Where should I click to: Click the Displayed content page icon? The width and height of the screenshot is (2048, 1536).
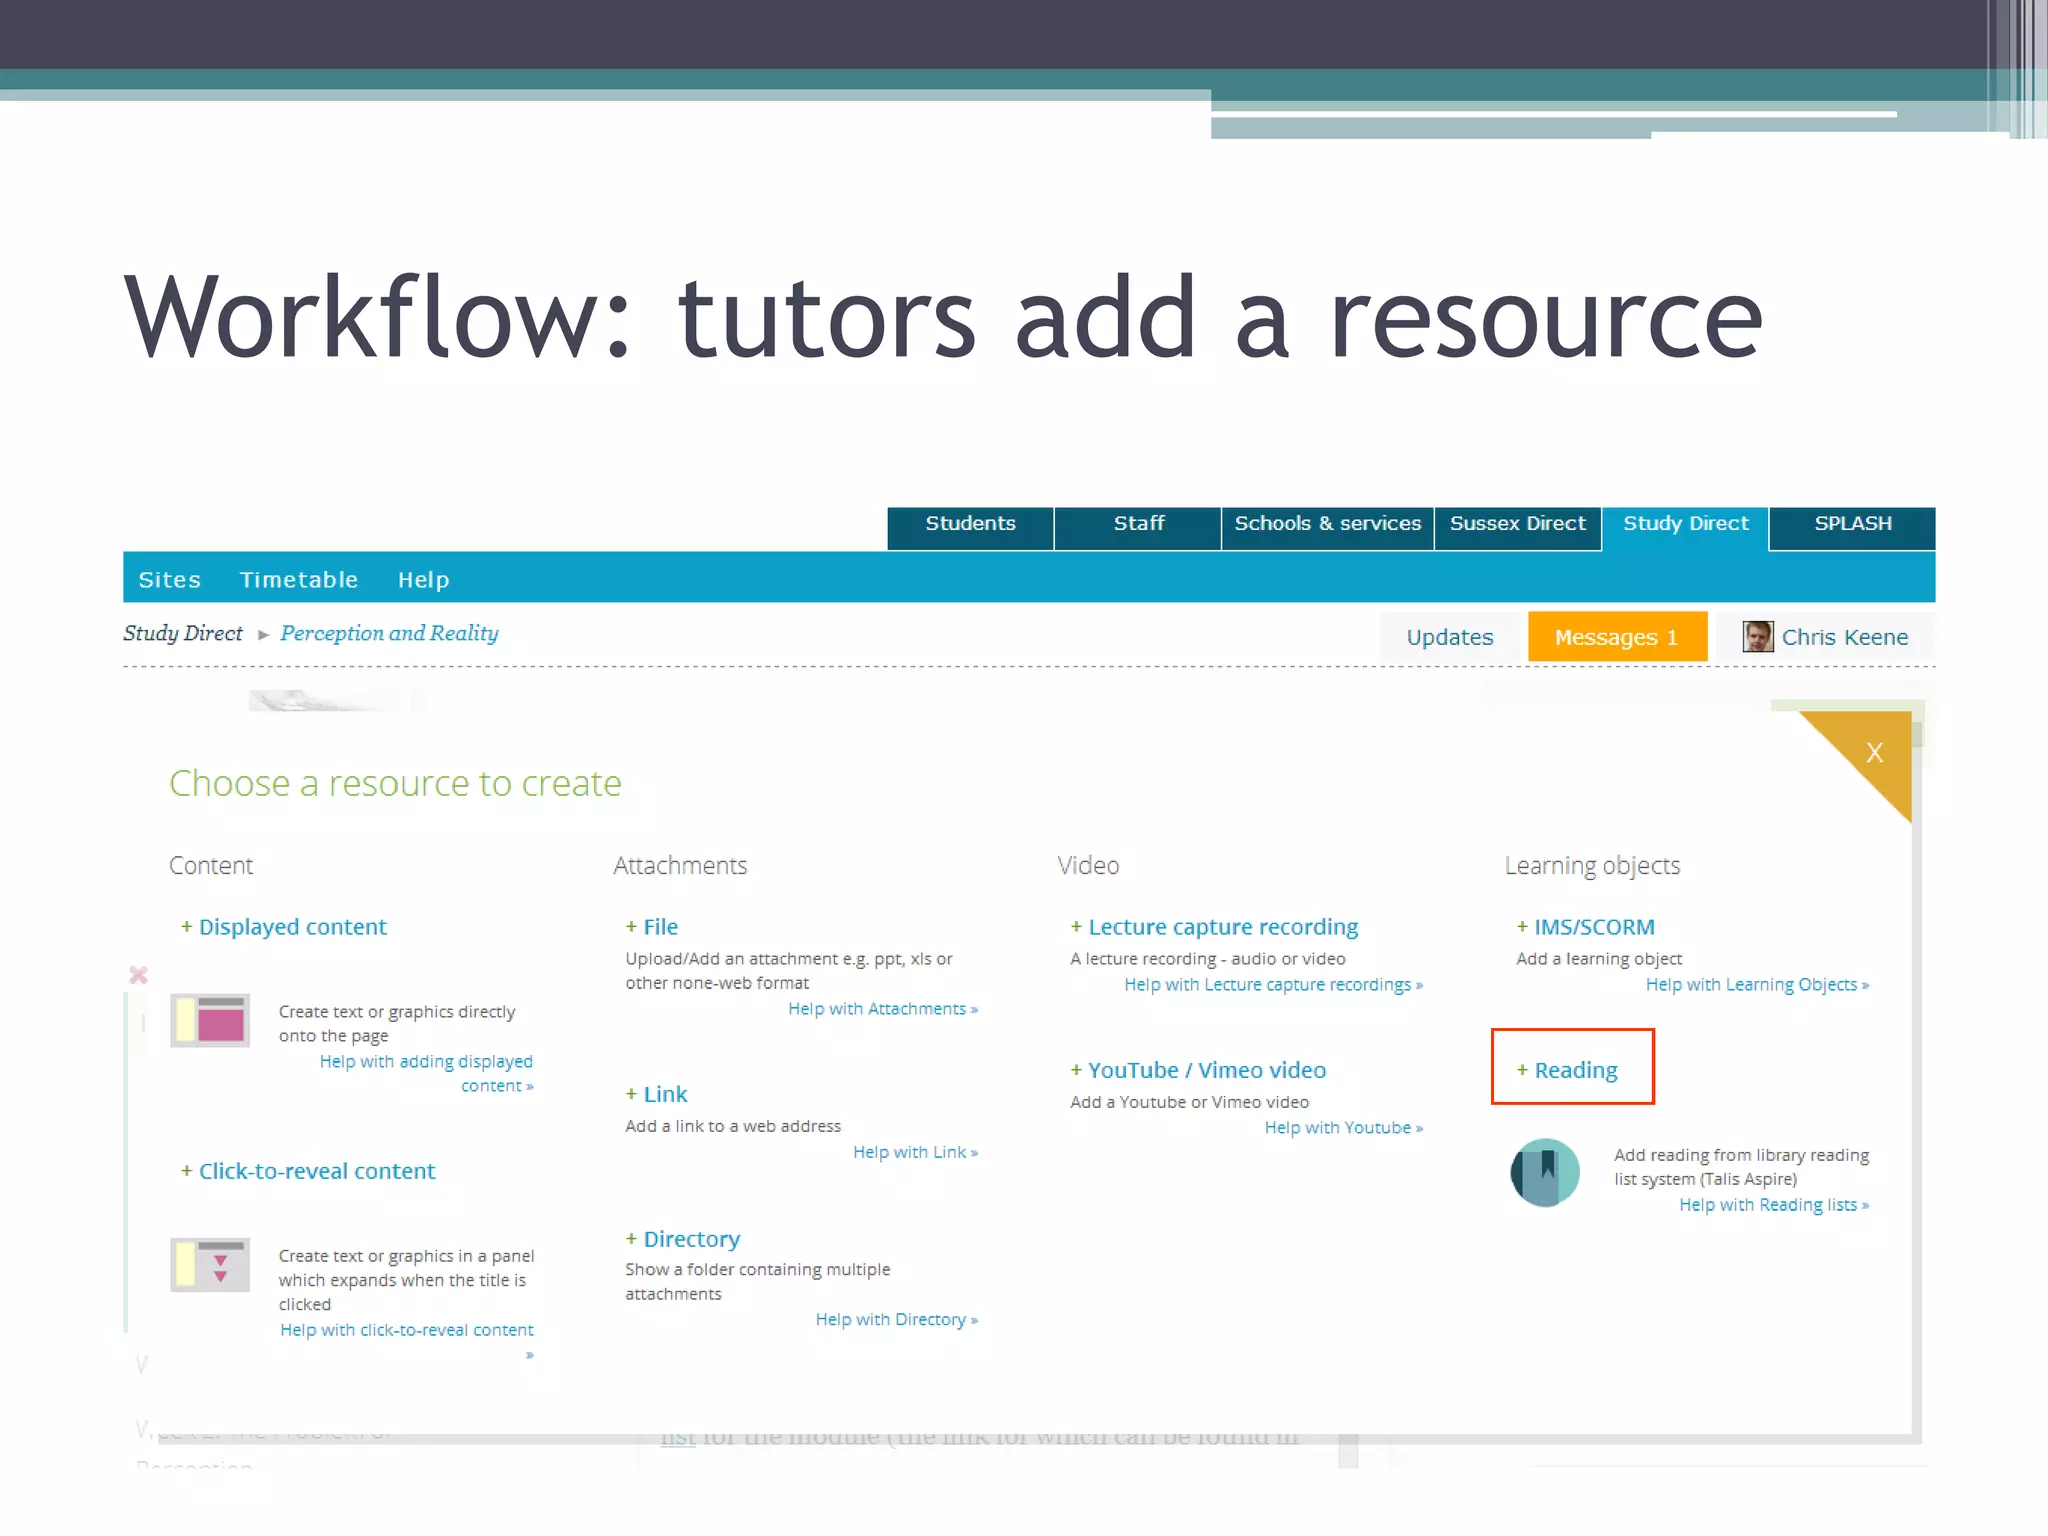click(210, 1021)
